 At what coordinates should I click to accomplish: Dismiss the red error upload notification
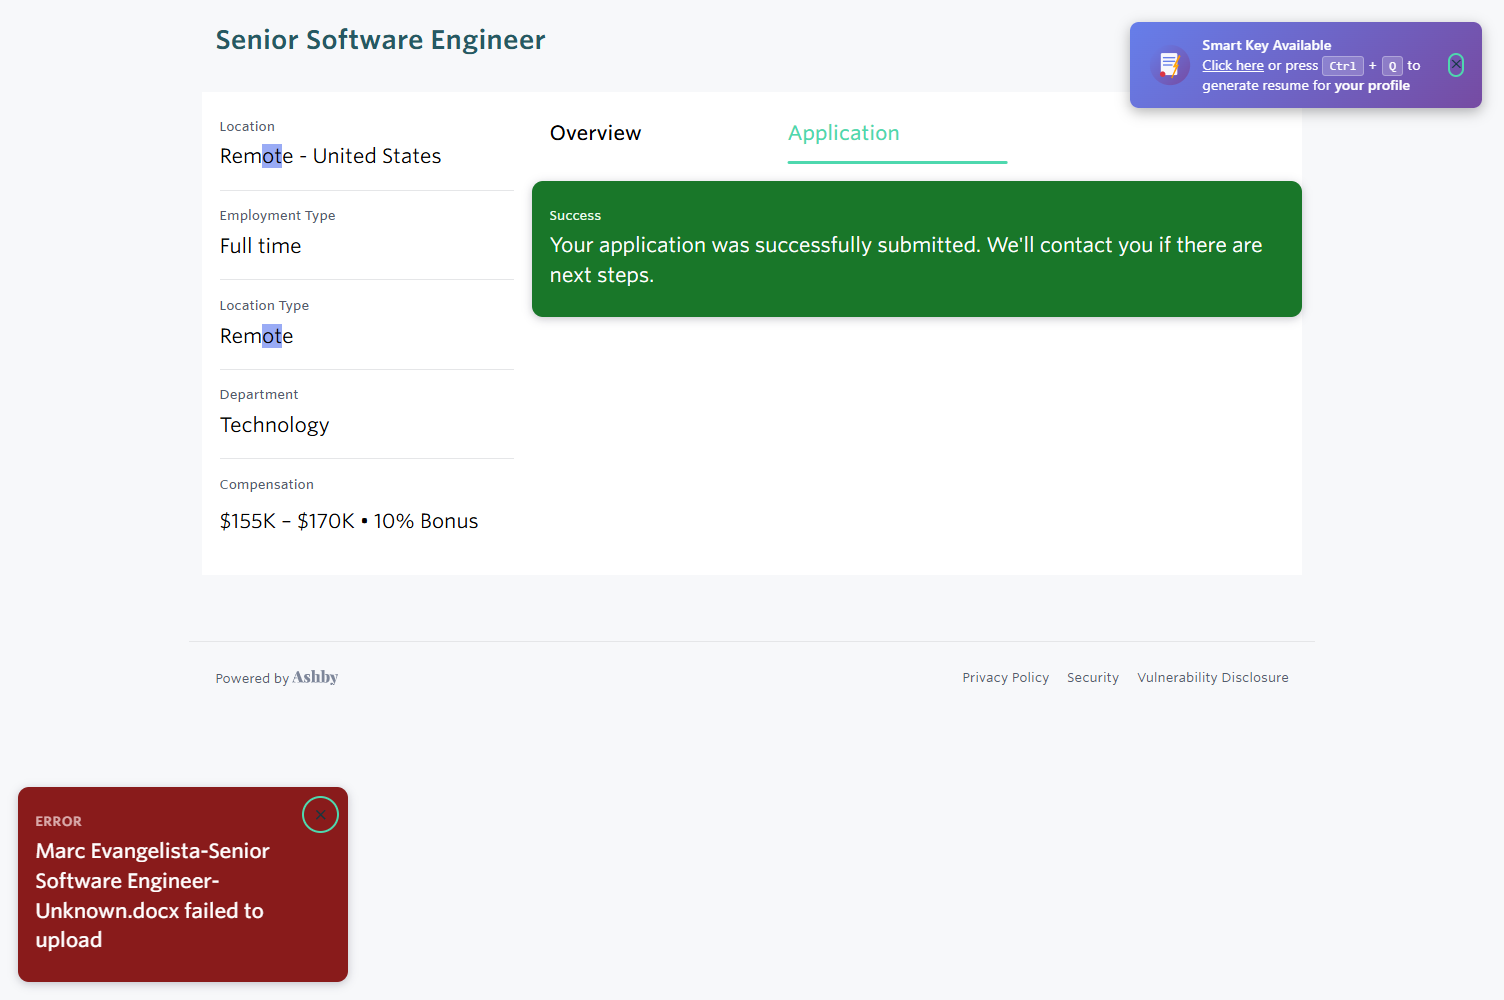(320, 815)
